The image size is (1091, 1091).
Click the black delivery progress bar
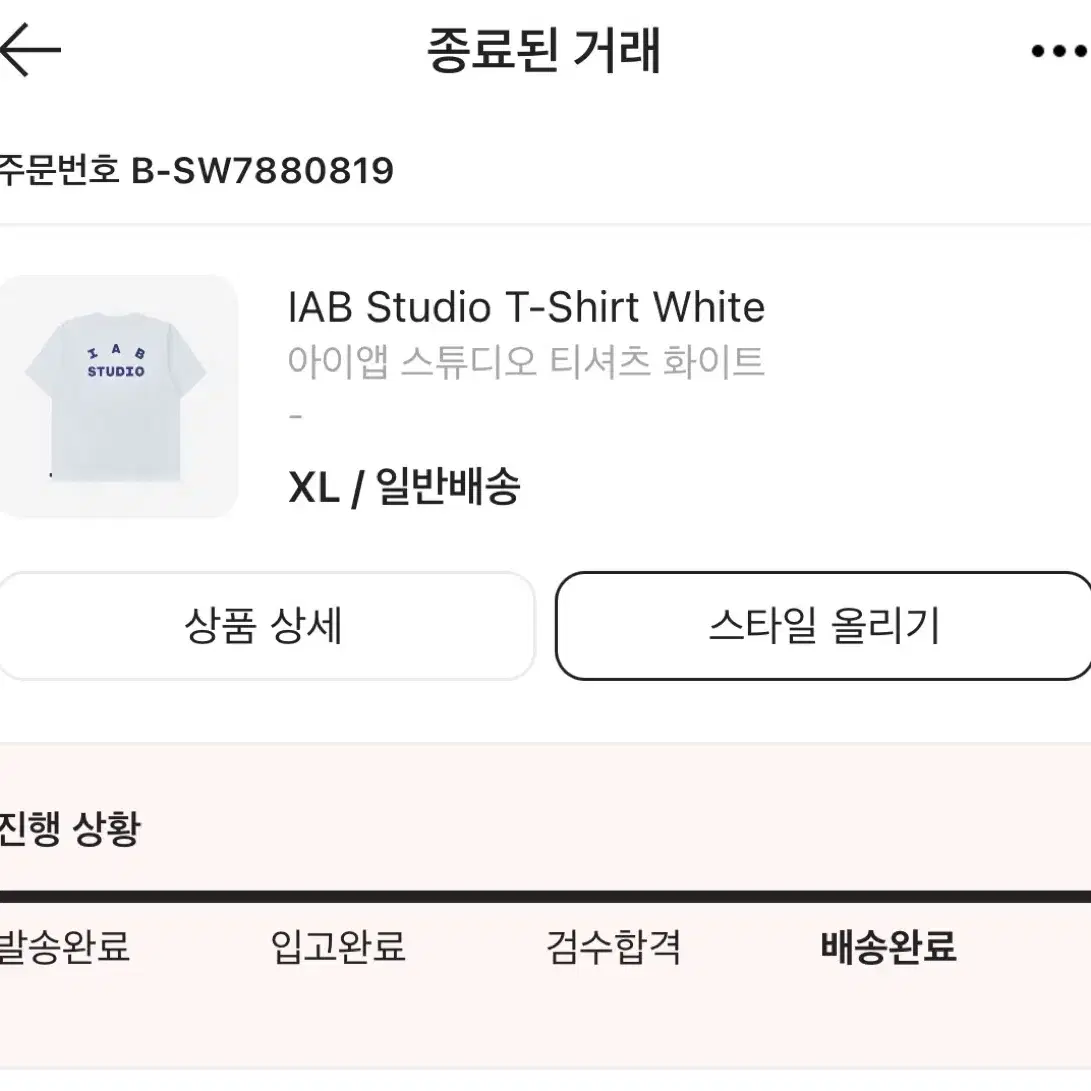(546, 896)
